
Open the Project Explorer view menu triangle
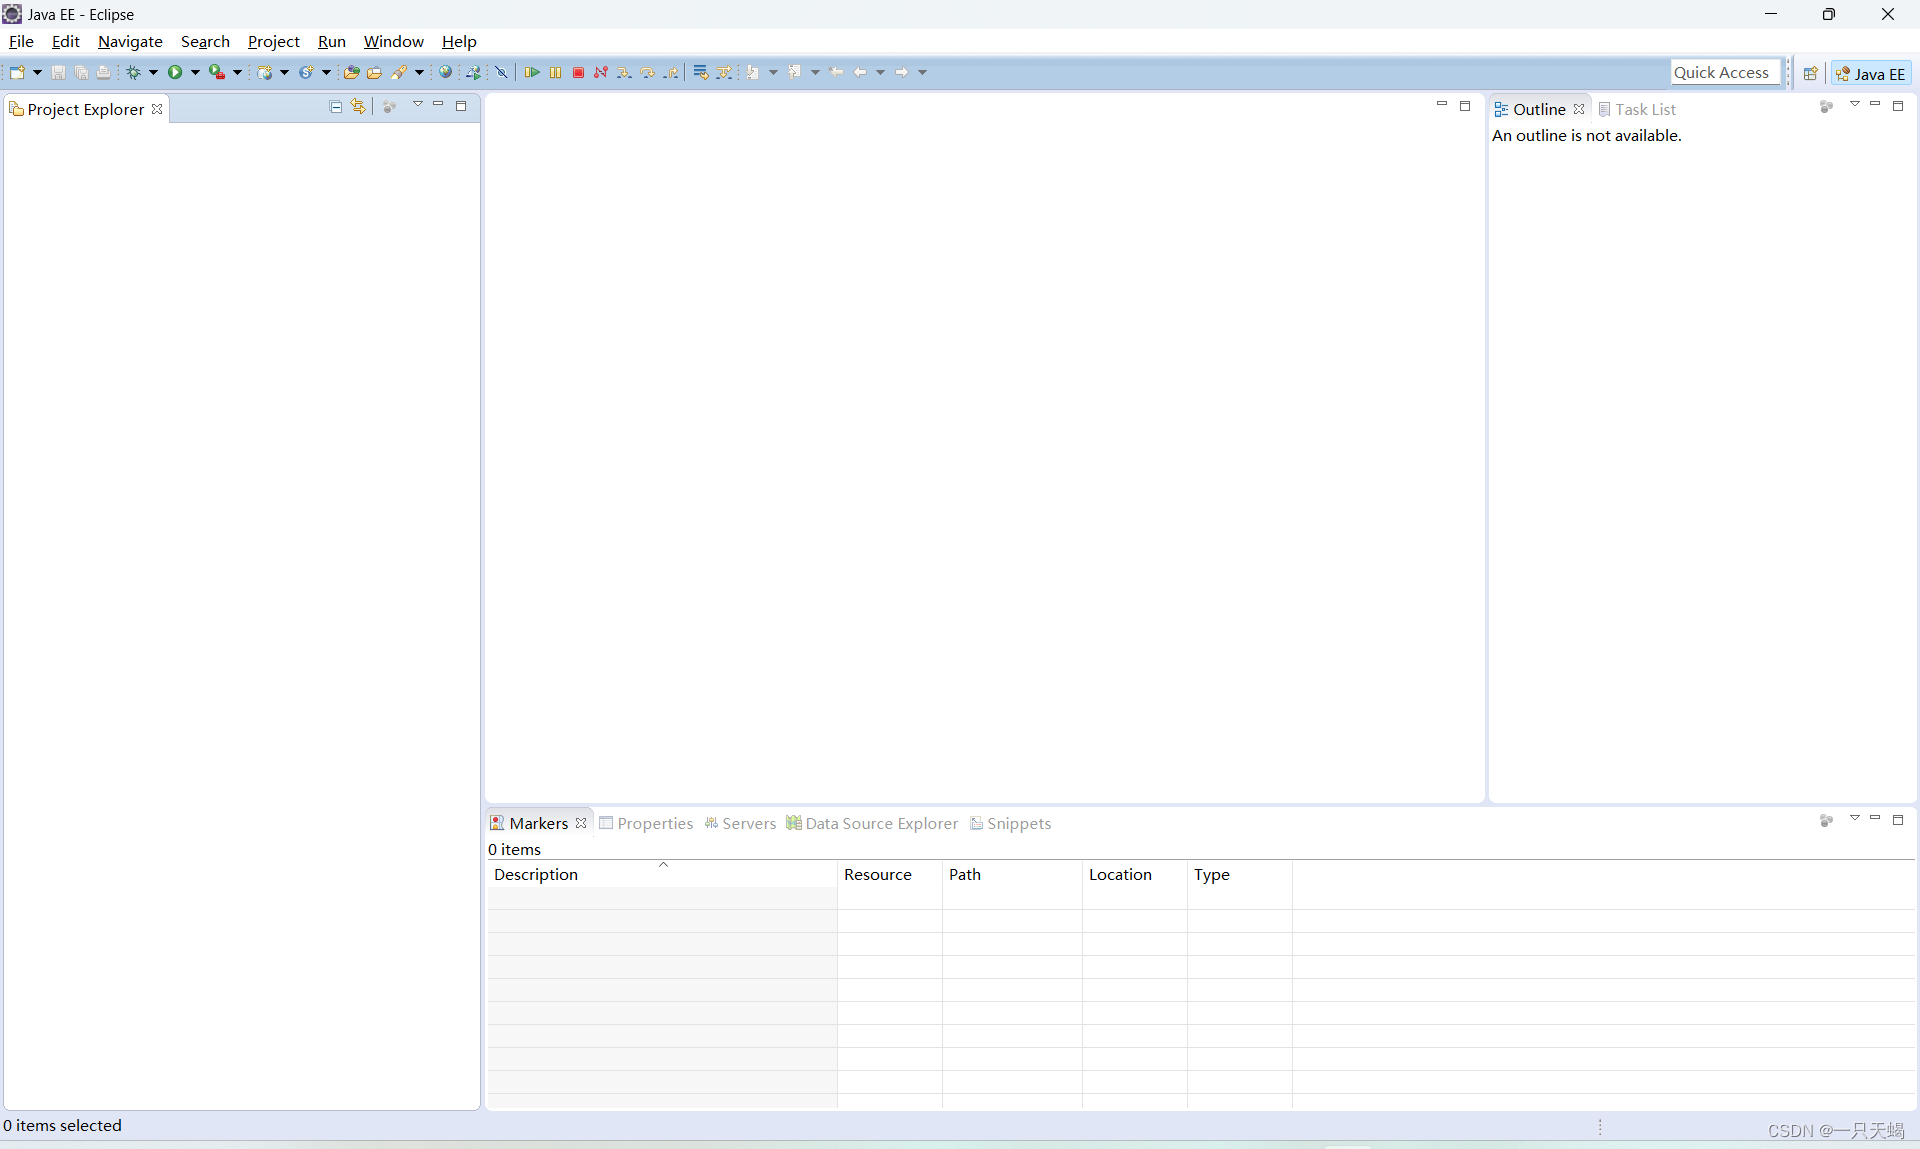(x=418, y=104)
